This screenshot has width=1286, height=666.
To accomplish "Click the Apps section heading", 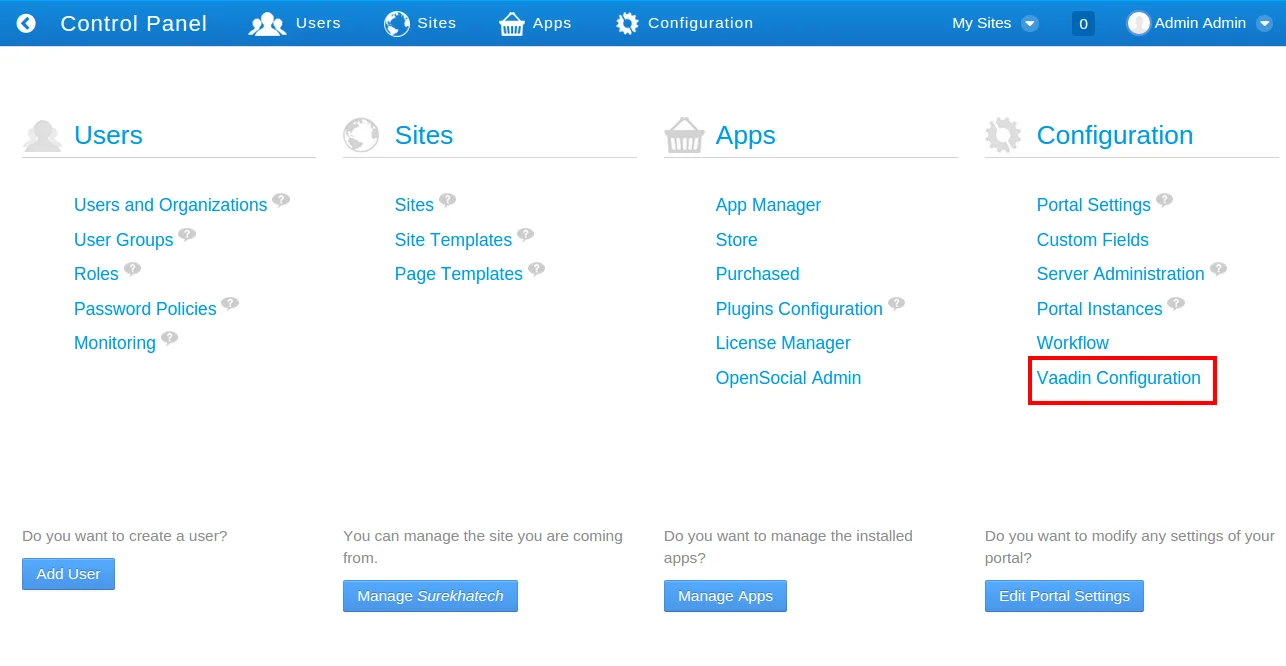I will [x=745, y=135].
